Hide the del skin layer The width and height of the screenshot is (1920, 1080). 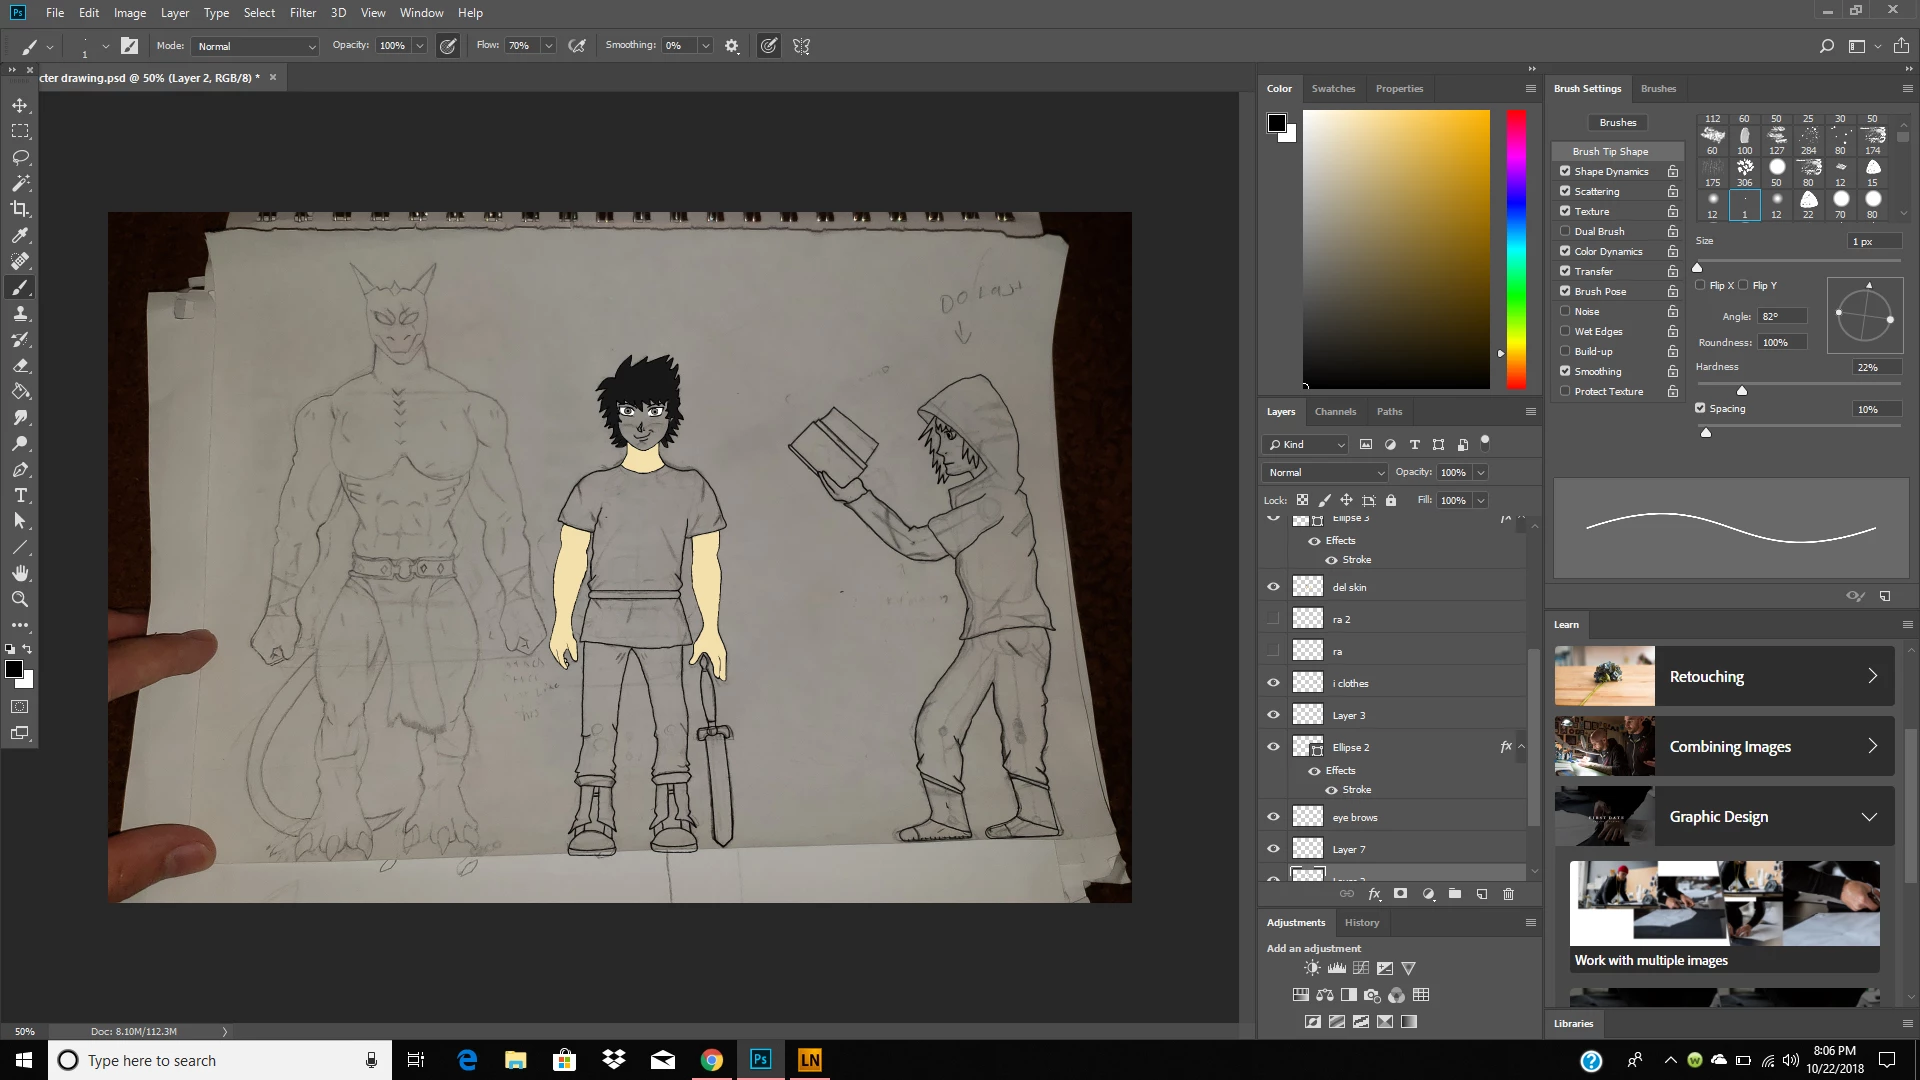1273,587
